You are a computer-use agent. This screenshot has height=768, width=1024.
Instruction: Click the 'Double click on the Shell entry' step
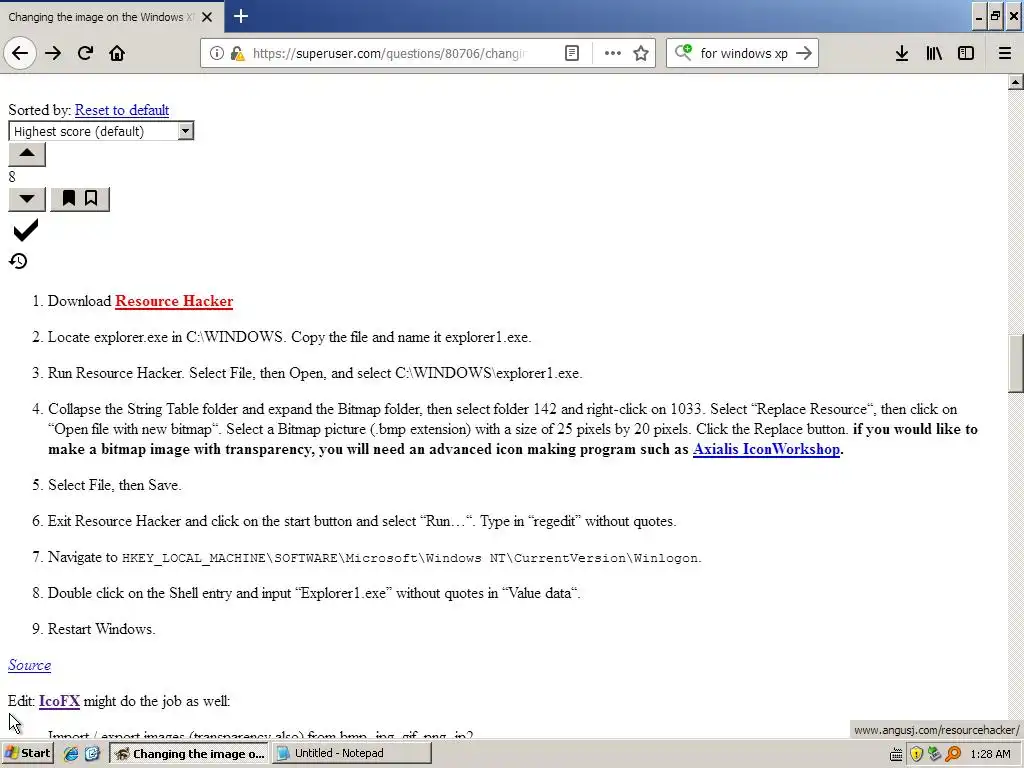[314, 593]
